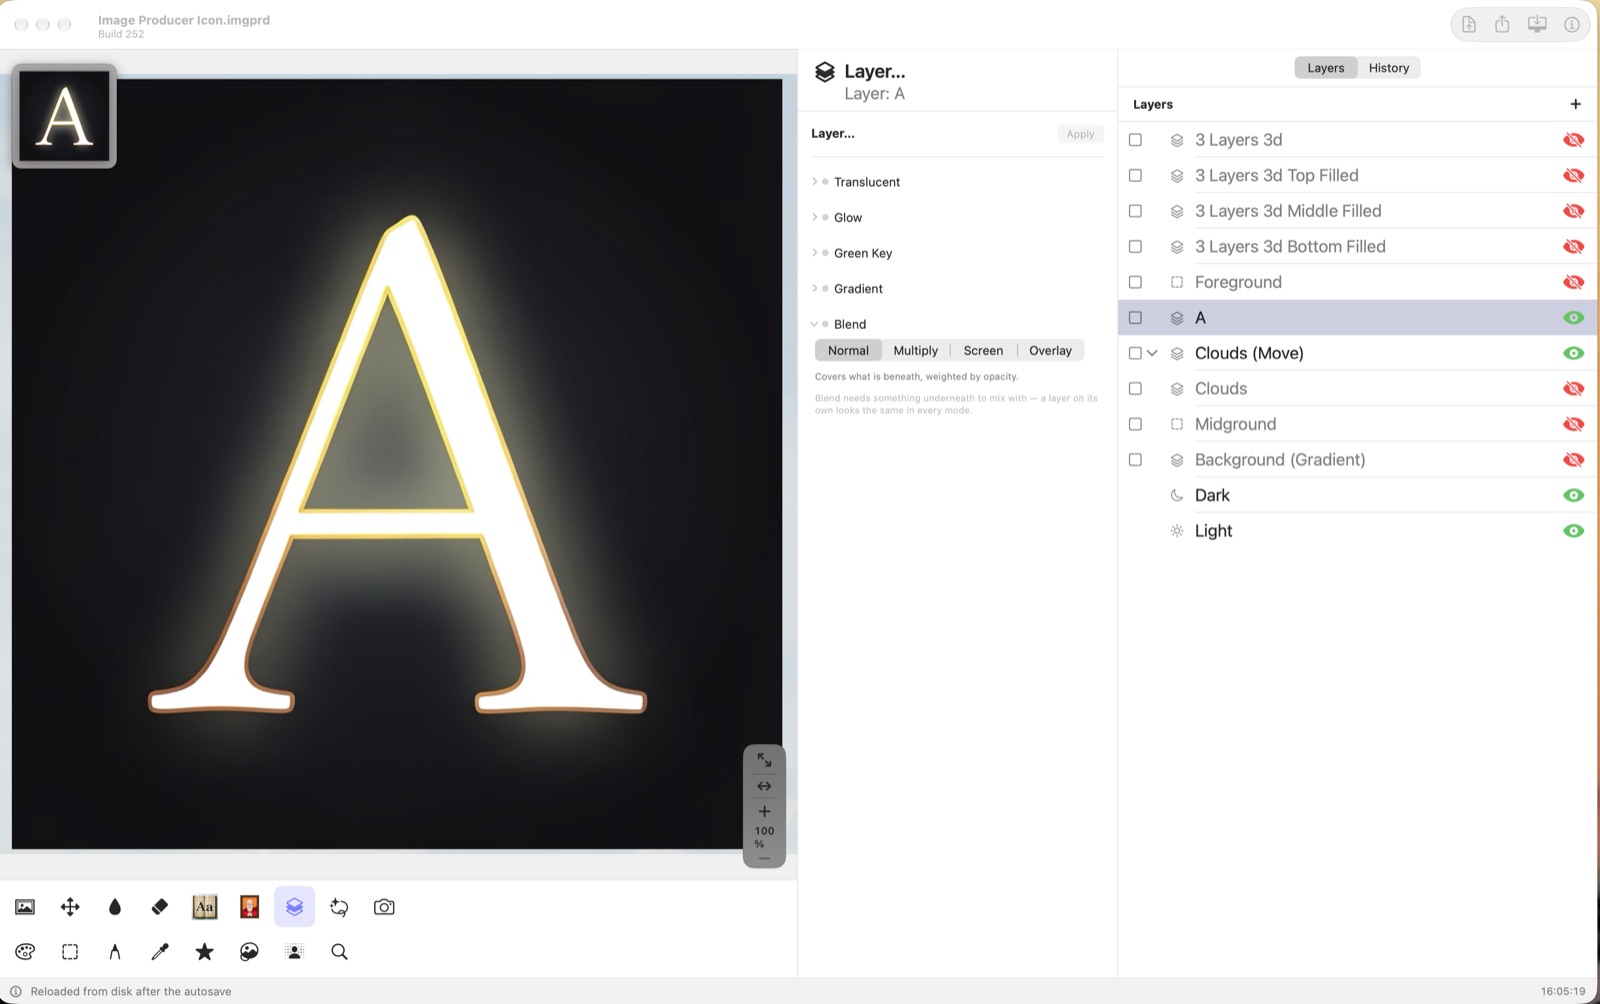Click the info button in title bar
Image resolution: width=1600 pixels, height=1004 pixels.
tap(1572, 24)
